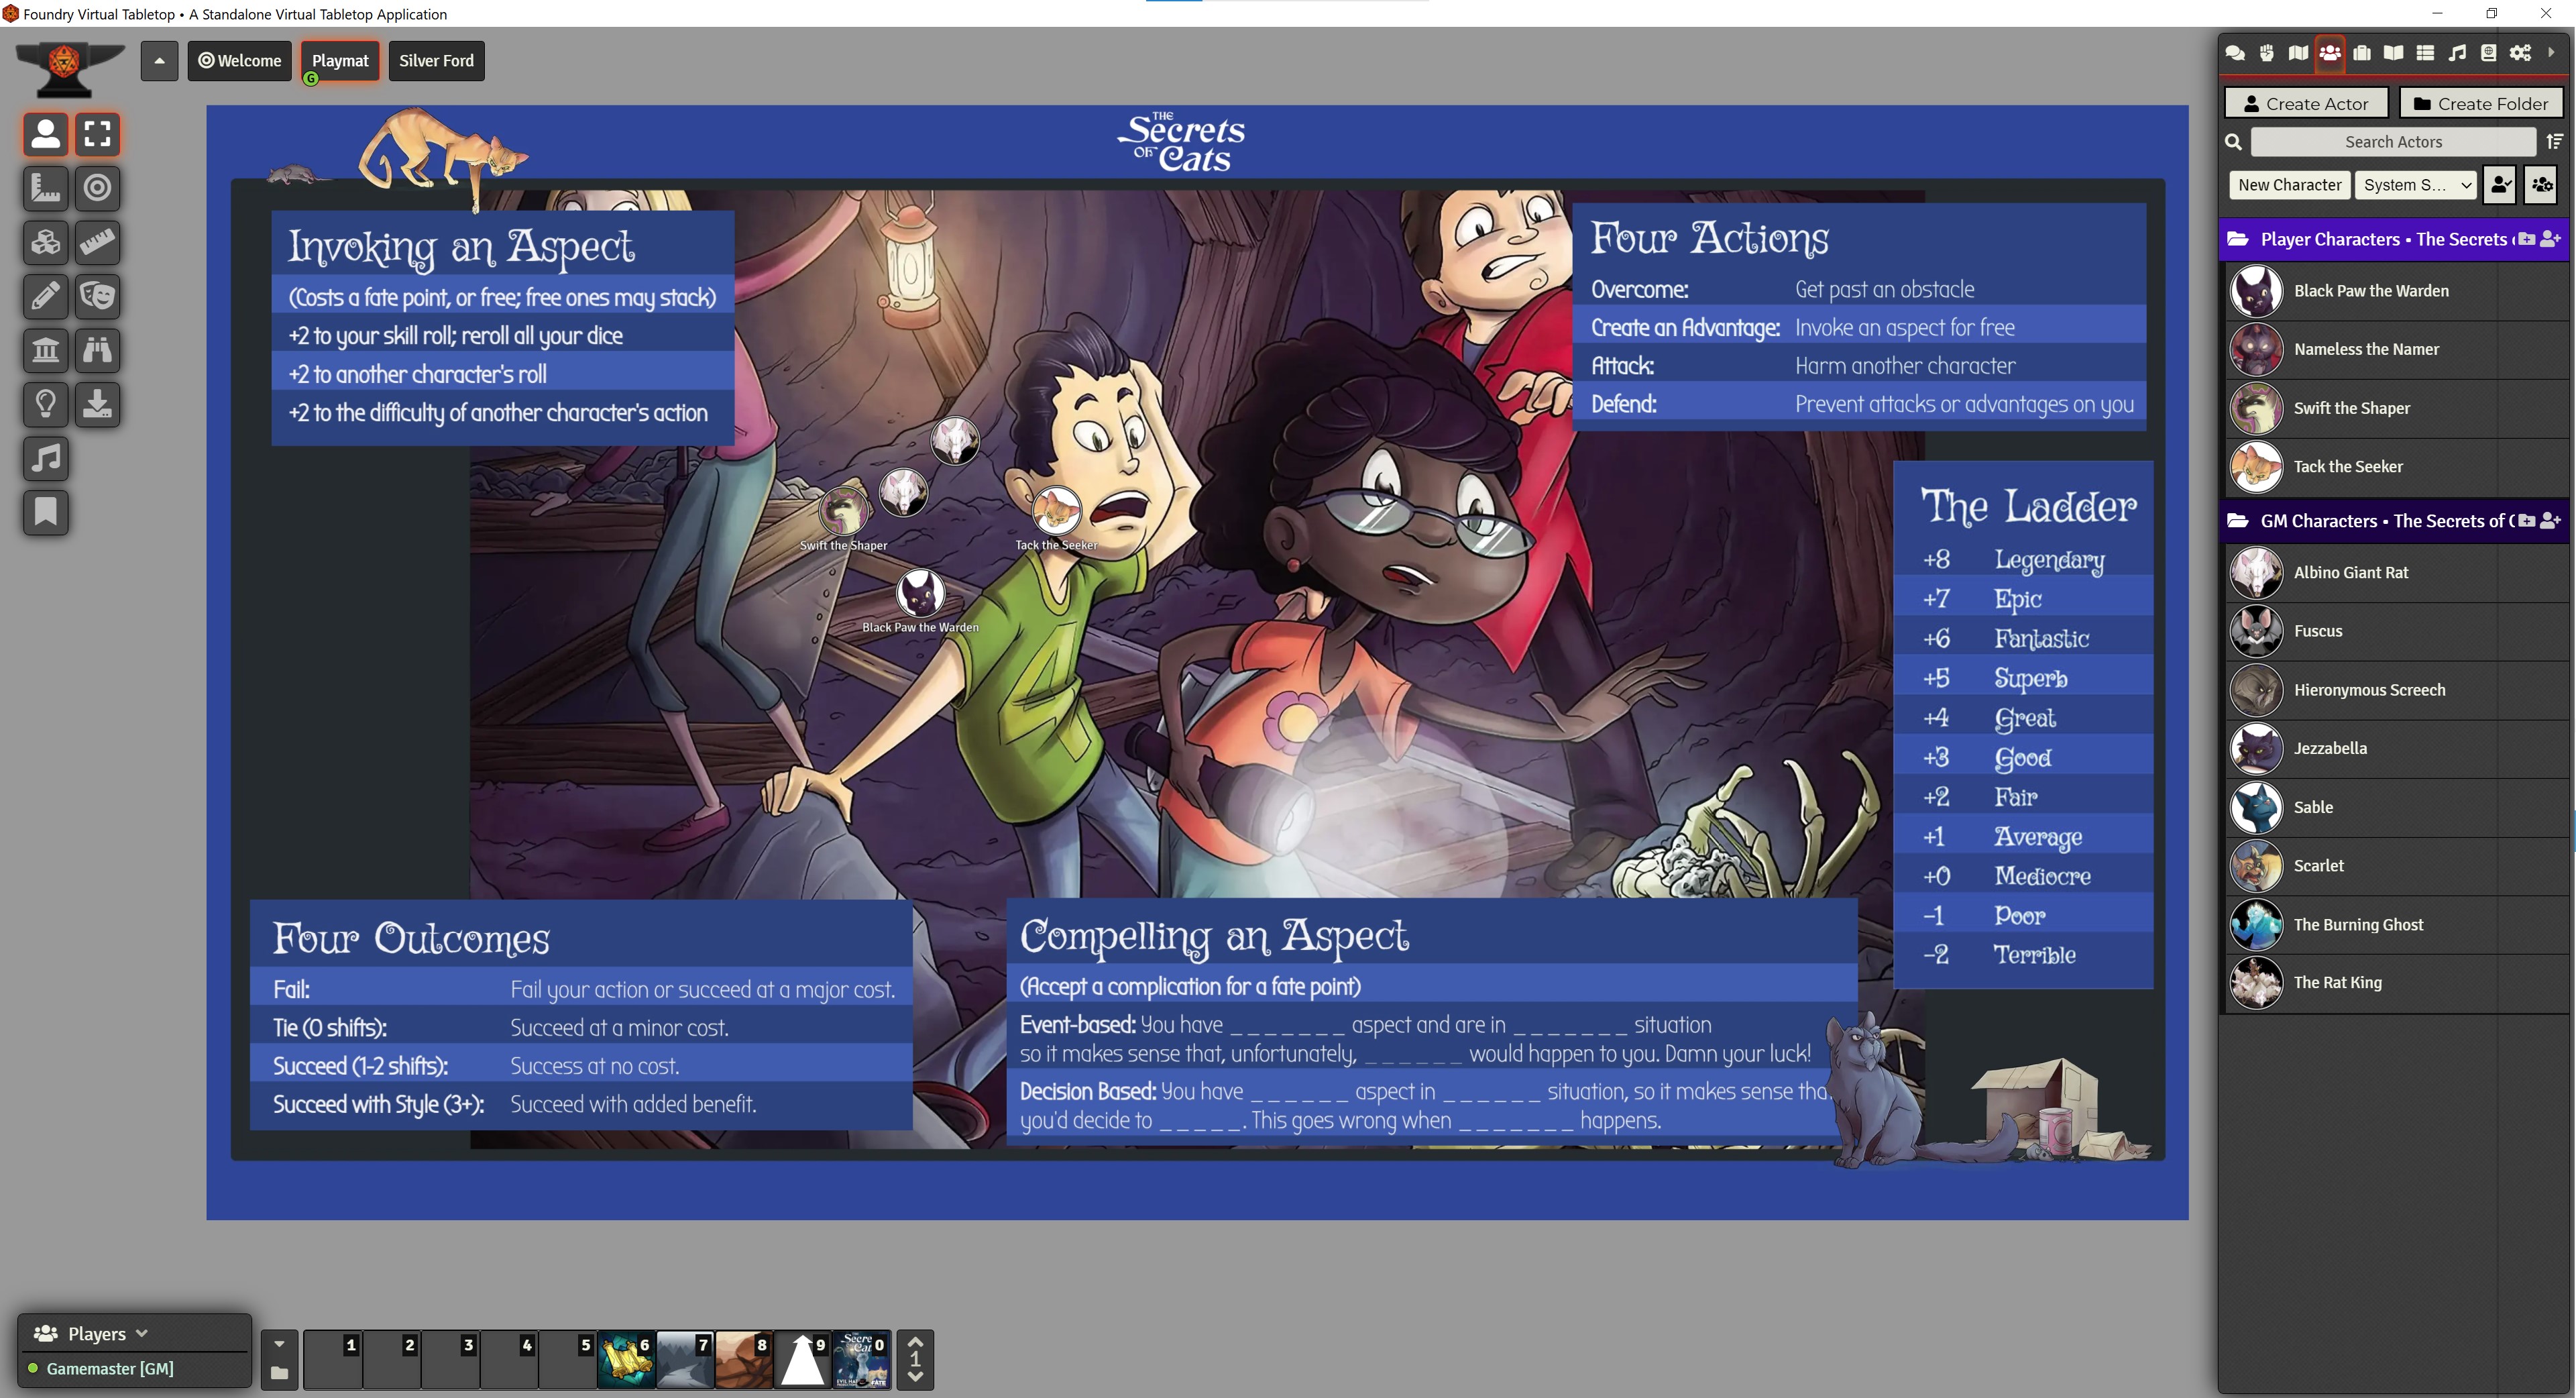Open the Jezzabella actor entry

[x=2396, y=748]
